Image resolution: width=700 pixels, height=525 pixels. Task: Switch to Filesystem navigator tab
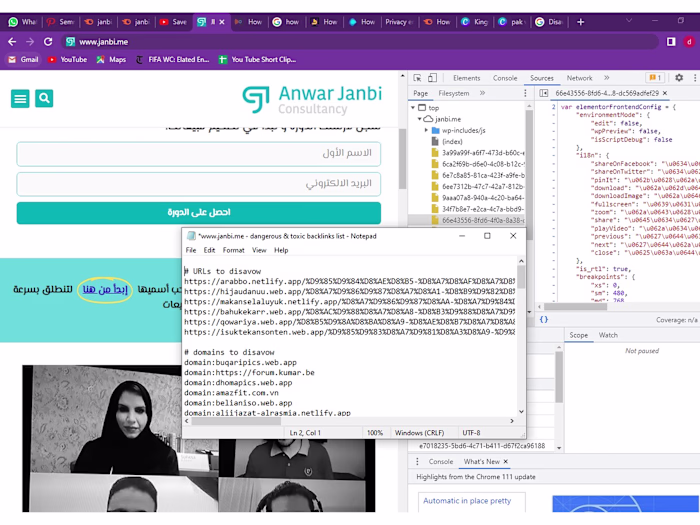point(454,93)
